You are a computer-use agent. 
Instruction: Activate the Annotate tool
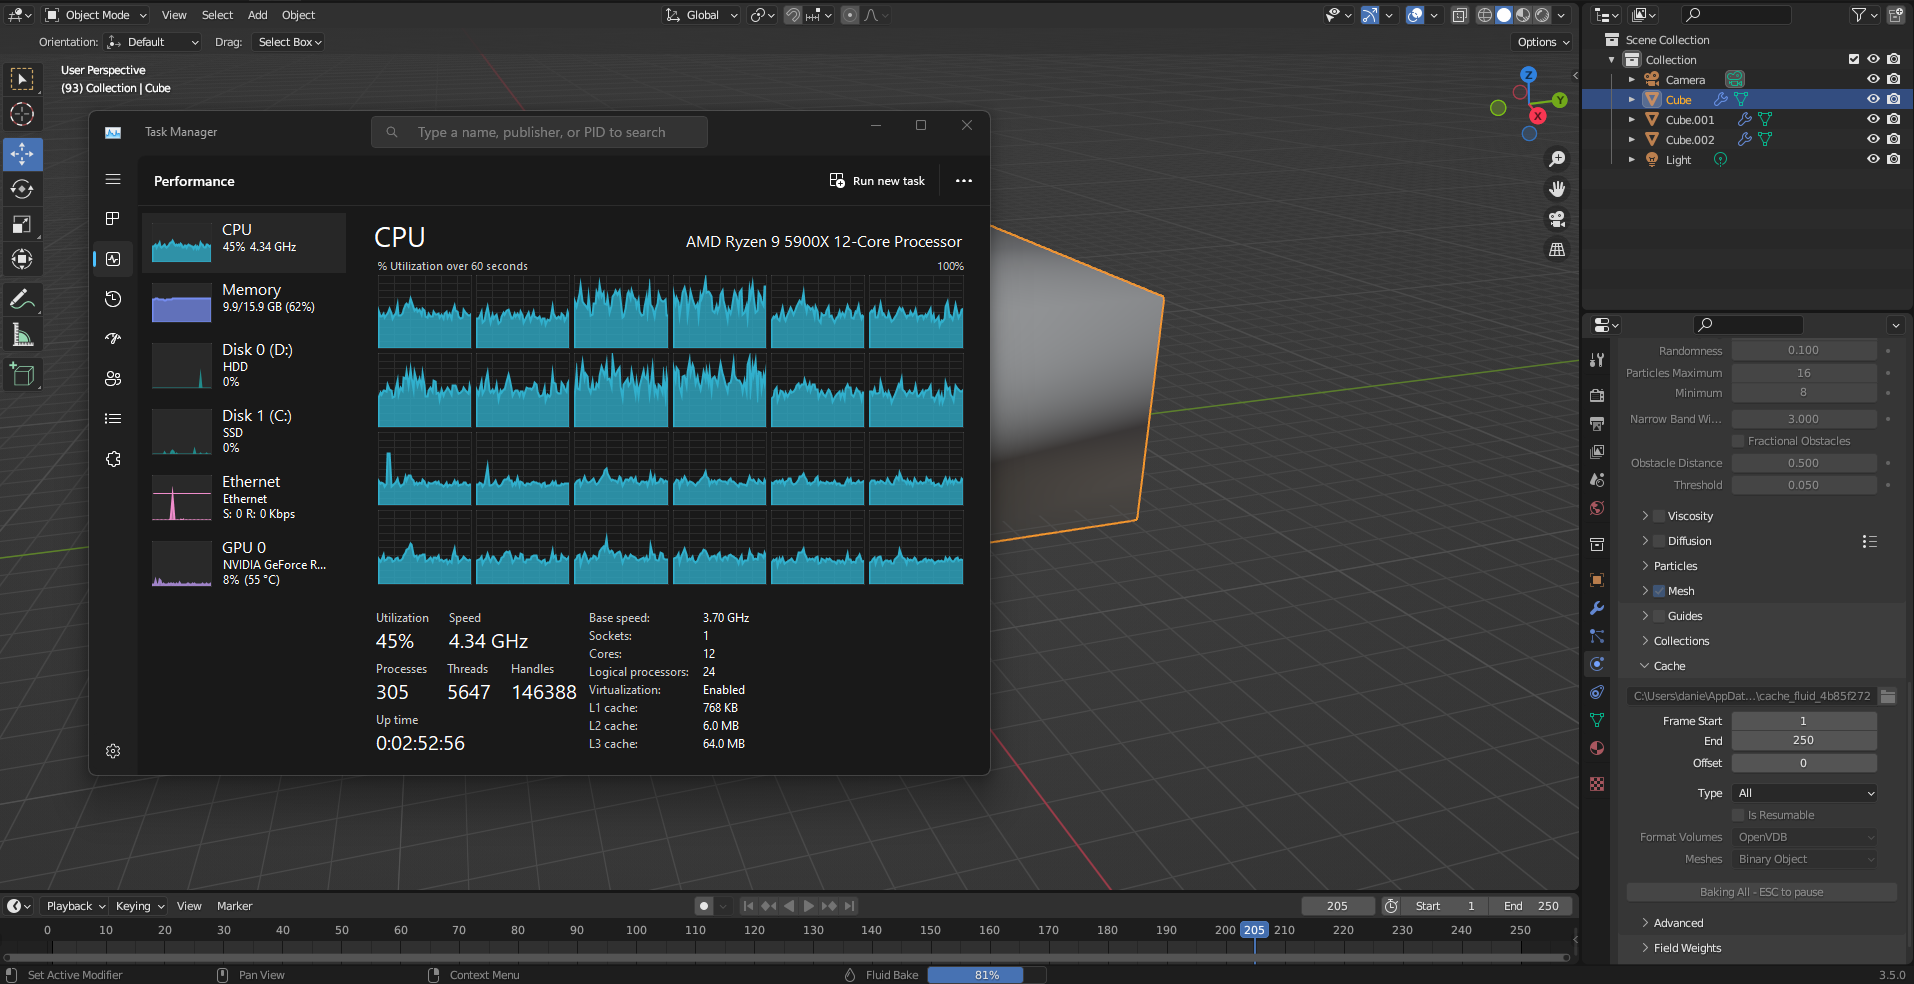pyautogui.click(x=22, y=299)
